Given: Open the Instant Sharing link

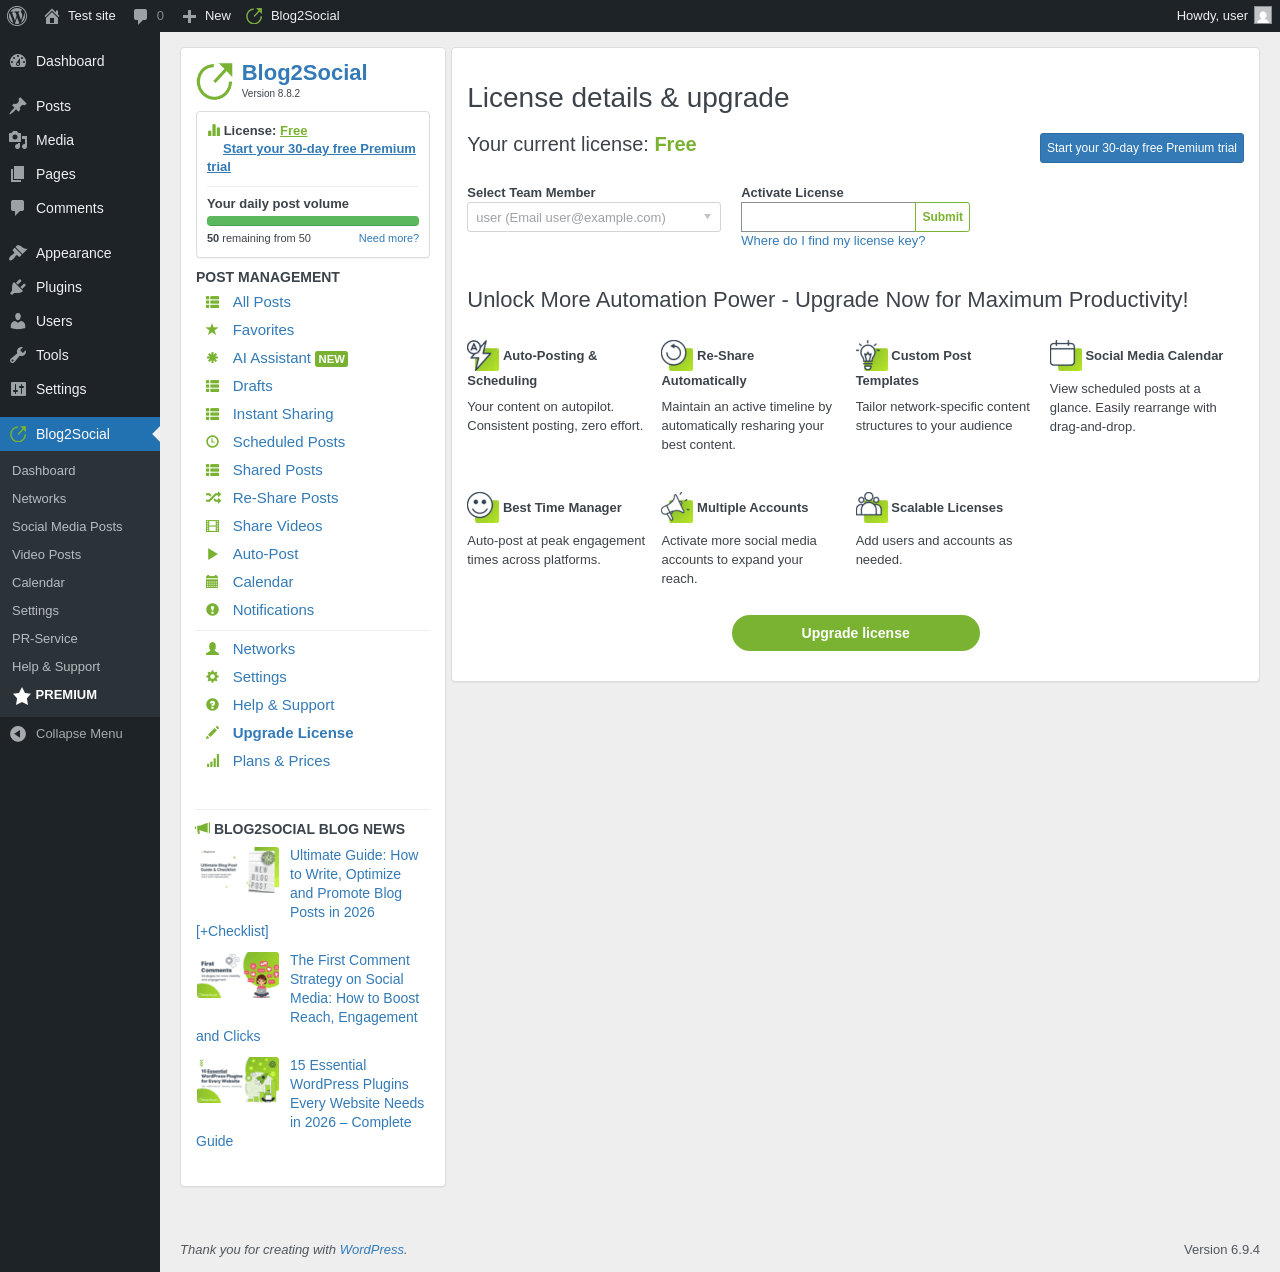Looking at the screenshot, I should 283,414.
